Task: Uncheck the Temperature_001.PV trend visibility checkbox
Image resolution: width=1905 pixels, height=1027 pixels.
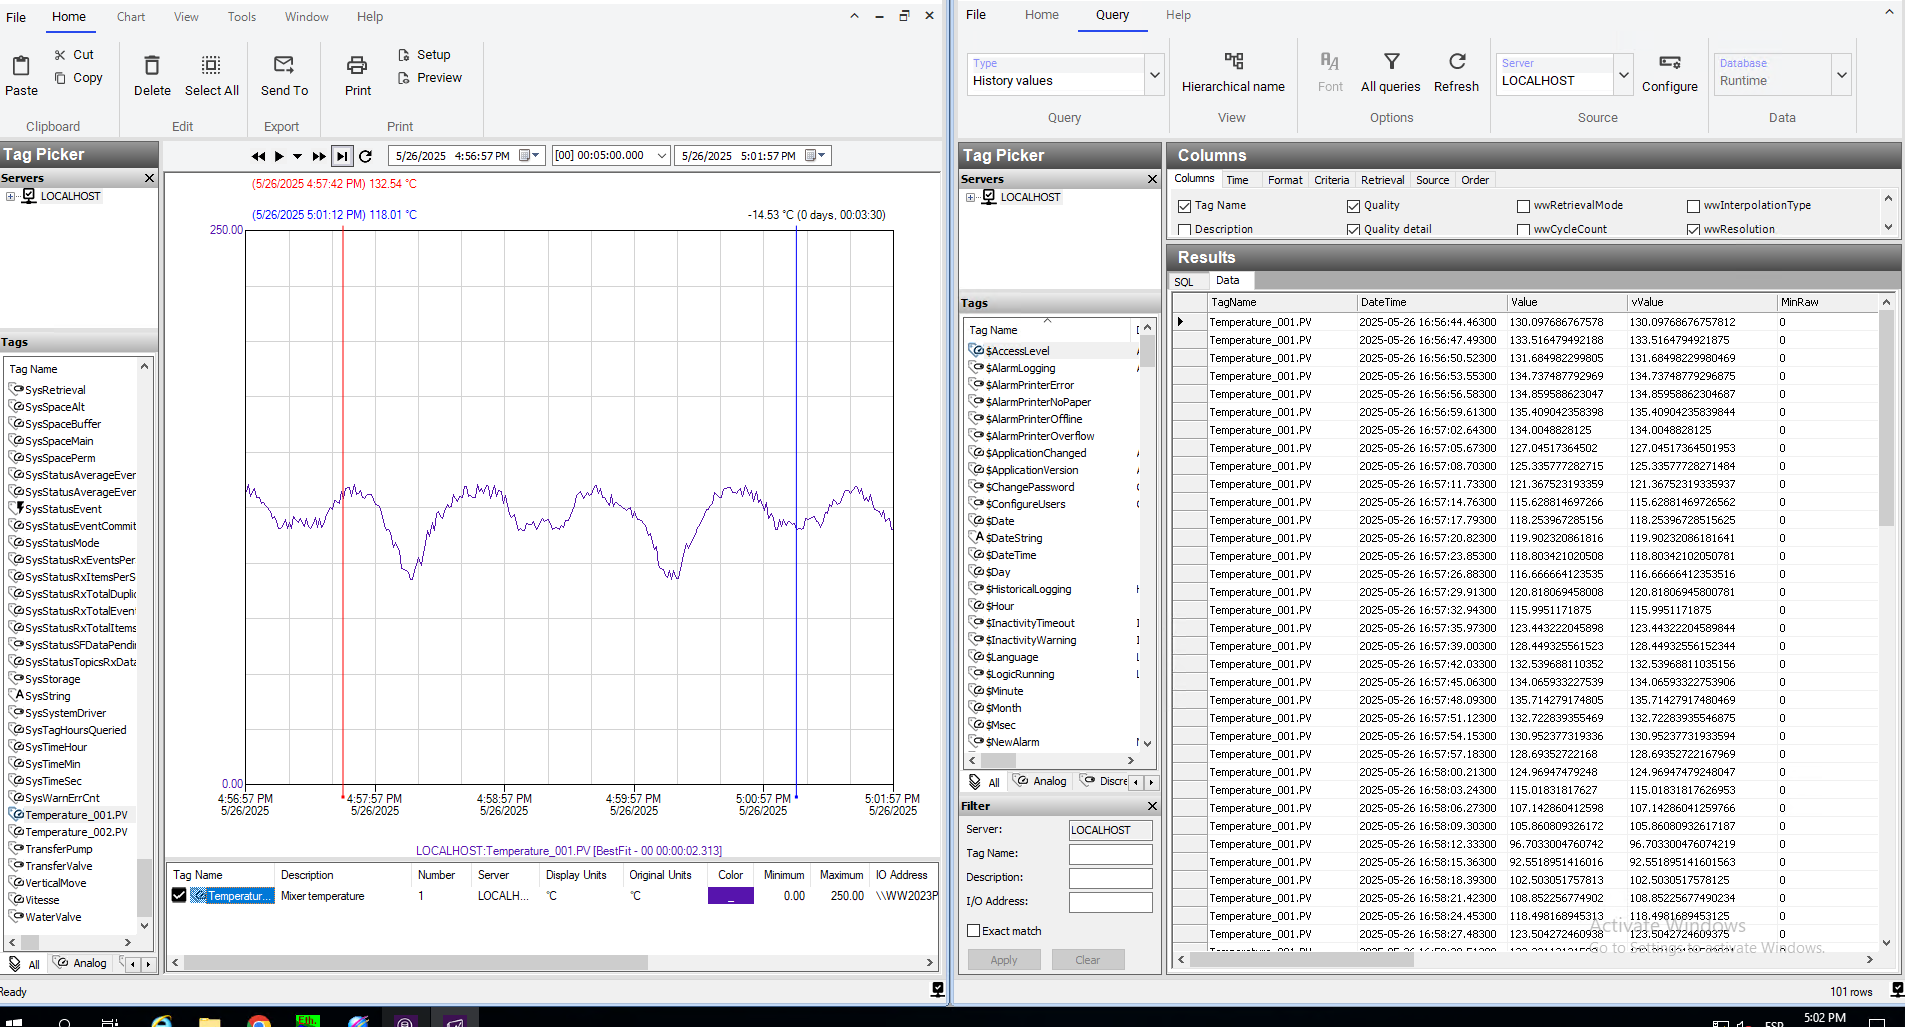Action: pos(179,896)
